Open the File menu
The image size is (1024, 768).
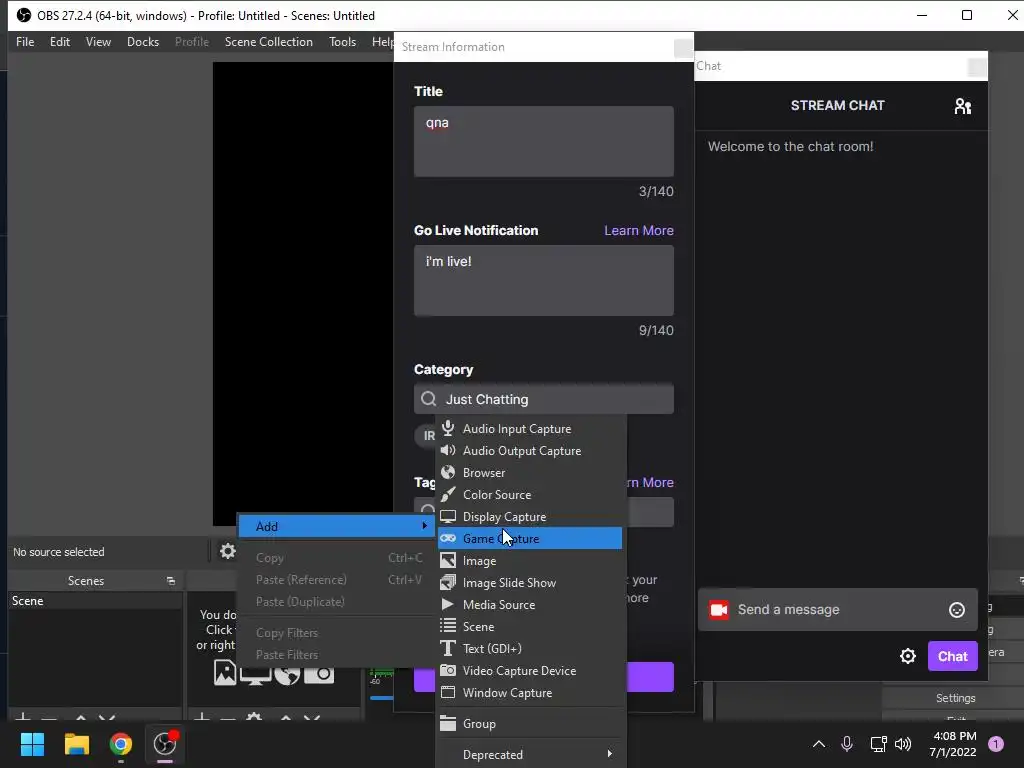pos(25,42)
